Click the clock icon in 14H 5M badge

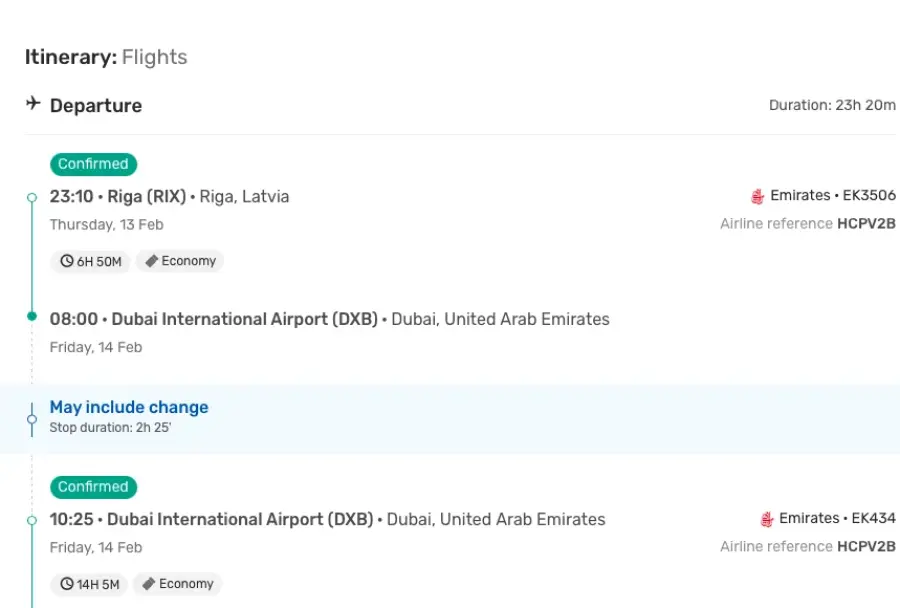[67, 584]
